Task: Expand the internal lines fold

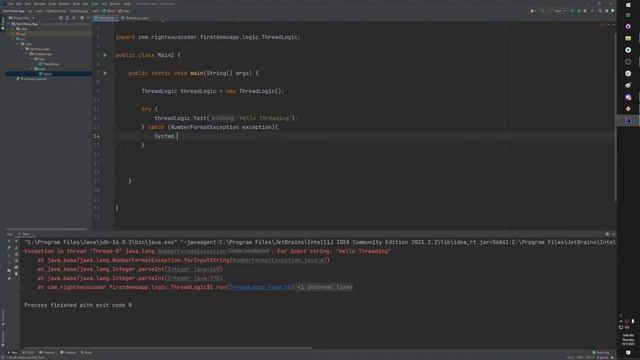Action: point(324,287)
